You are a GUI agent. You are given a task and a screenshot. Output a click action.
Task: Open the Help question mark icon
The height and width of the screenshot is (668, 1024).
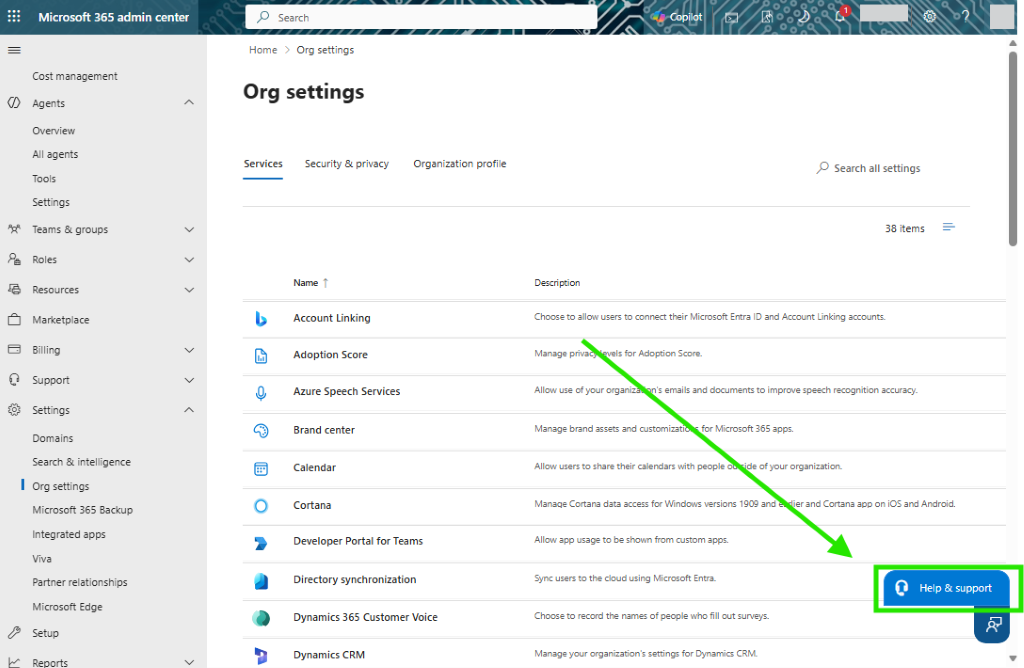click(965, 17)
